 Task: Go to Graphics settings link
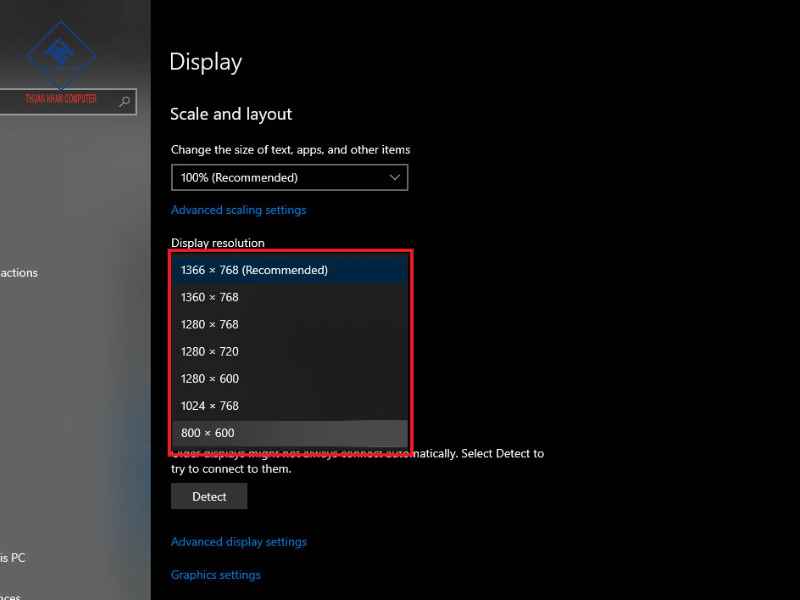(216, 575)
